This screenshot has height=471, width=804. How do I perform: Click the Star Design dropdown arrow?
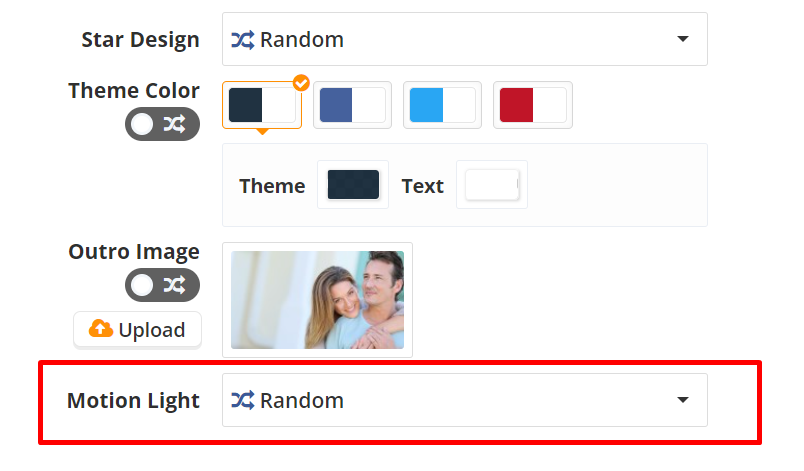pyautogui.click(x=683, y=40)
